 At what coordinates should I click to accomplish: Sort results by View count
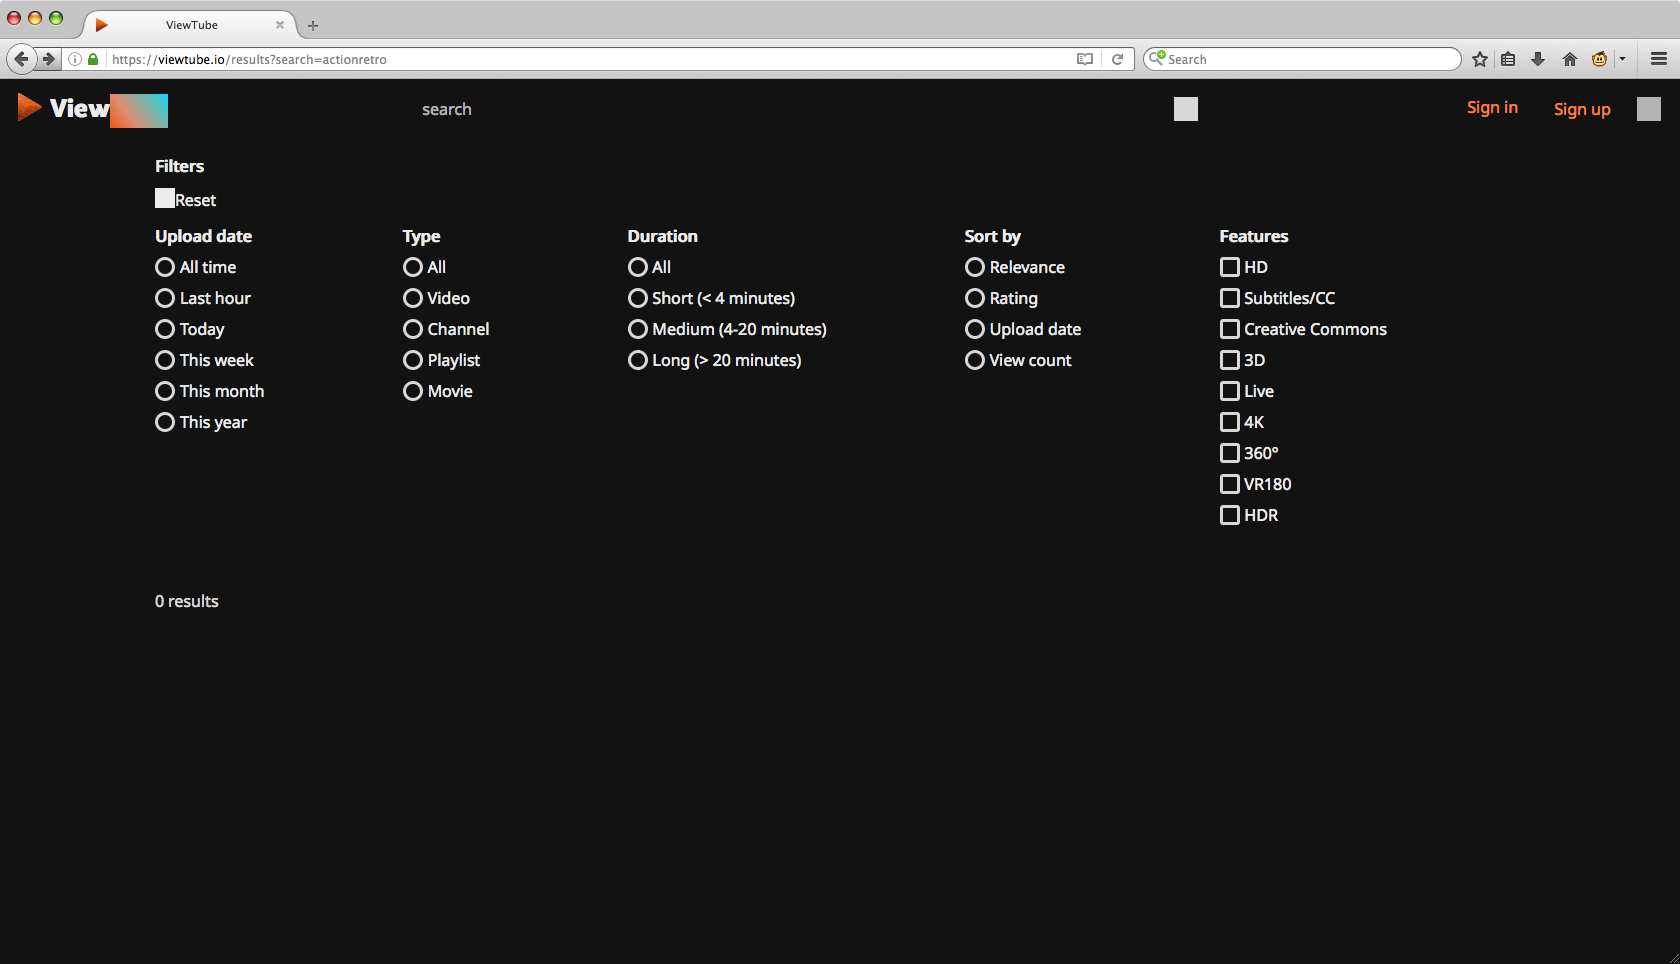[x=1019, y=360]
